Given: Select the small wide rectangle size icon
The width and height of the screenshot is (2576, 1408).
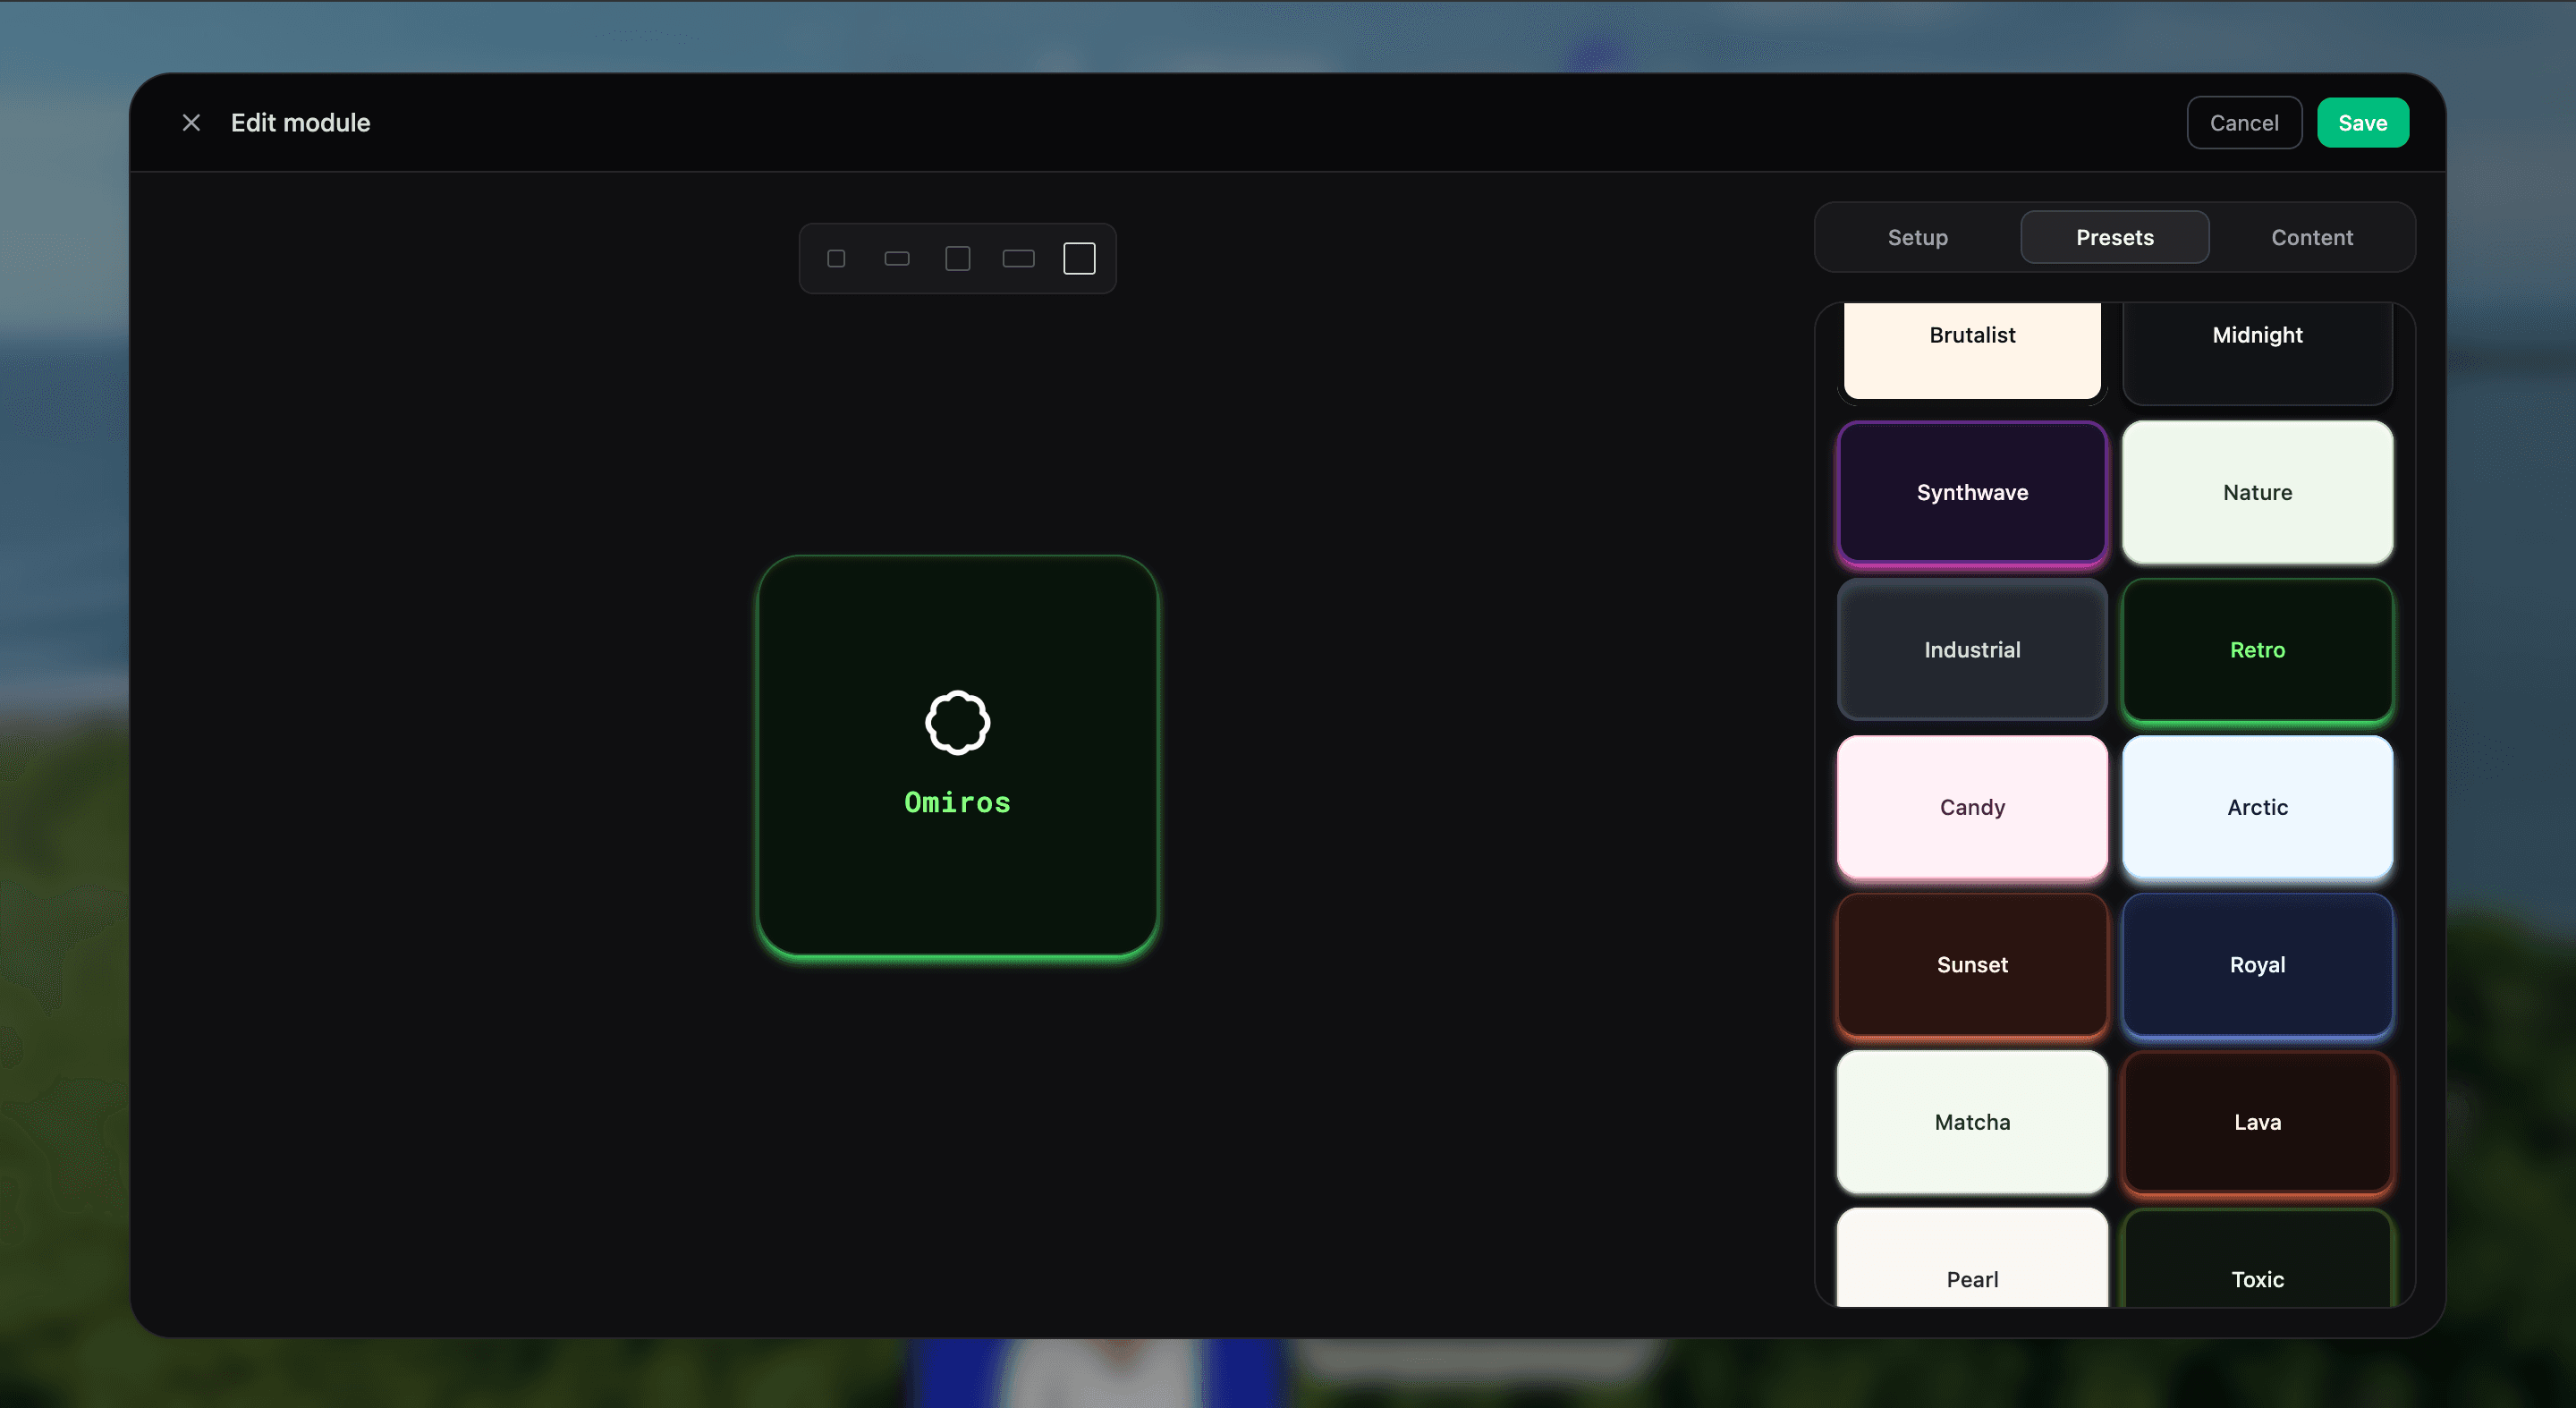Looking at the screenshot, I should 897,259.
